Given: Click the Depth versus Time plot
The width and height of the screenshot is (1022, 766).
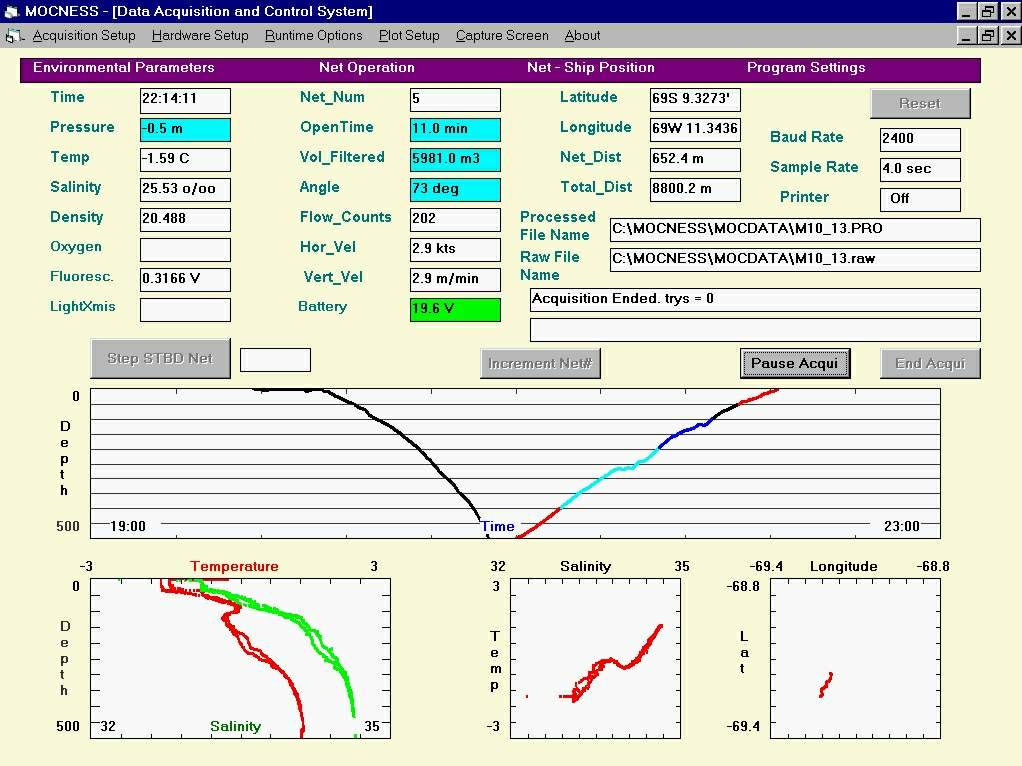Looking at the screenshot, I should click(515, 464).
